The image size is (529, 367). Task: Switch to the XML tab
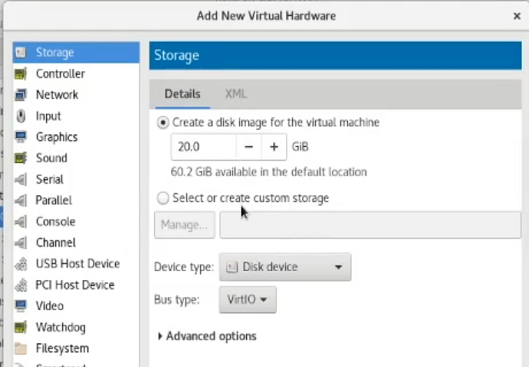click(236, 94)
